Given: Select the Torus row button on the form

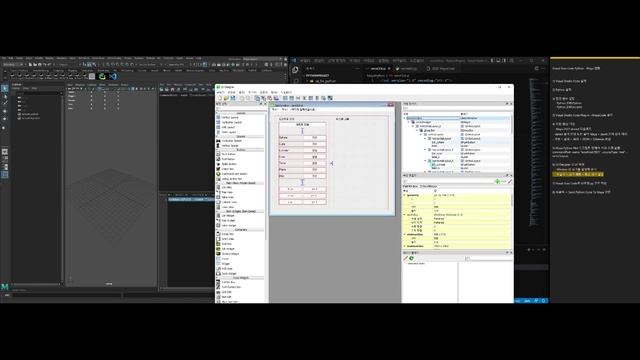Looking at the screenshot, I should click(x=315, y=163).
